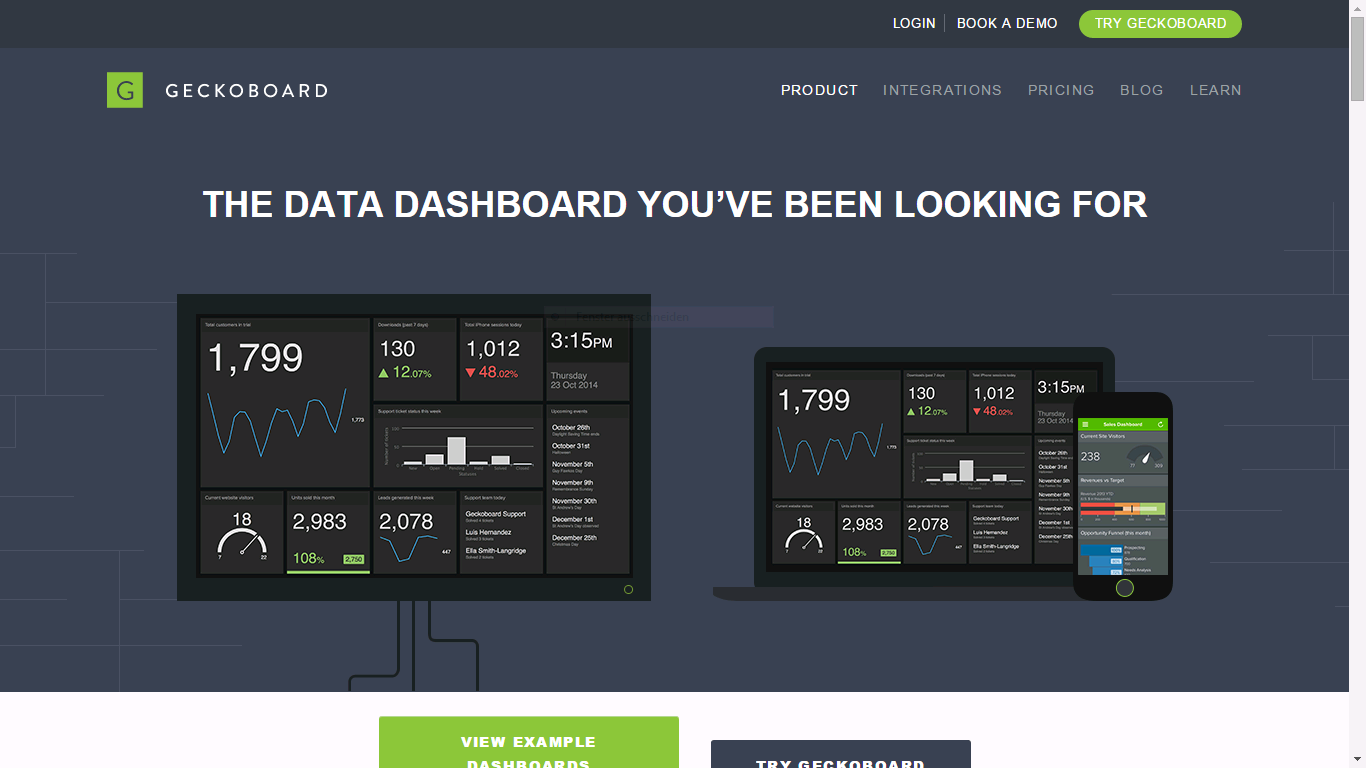Click the green Geckoboard G logo icon
The height and width of the screenshot is (768, 1366).
125,90
